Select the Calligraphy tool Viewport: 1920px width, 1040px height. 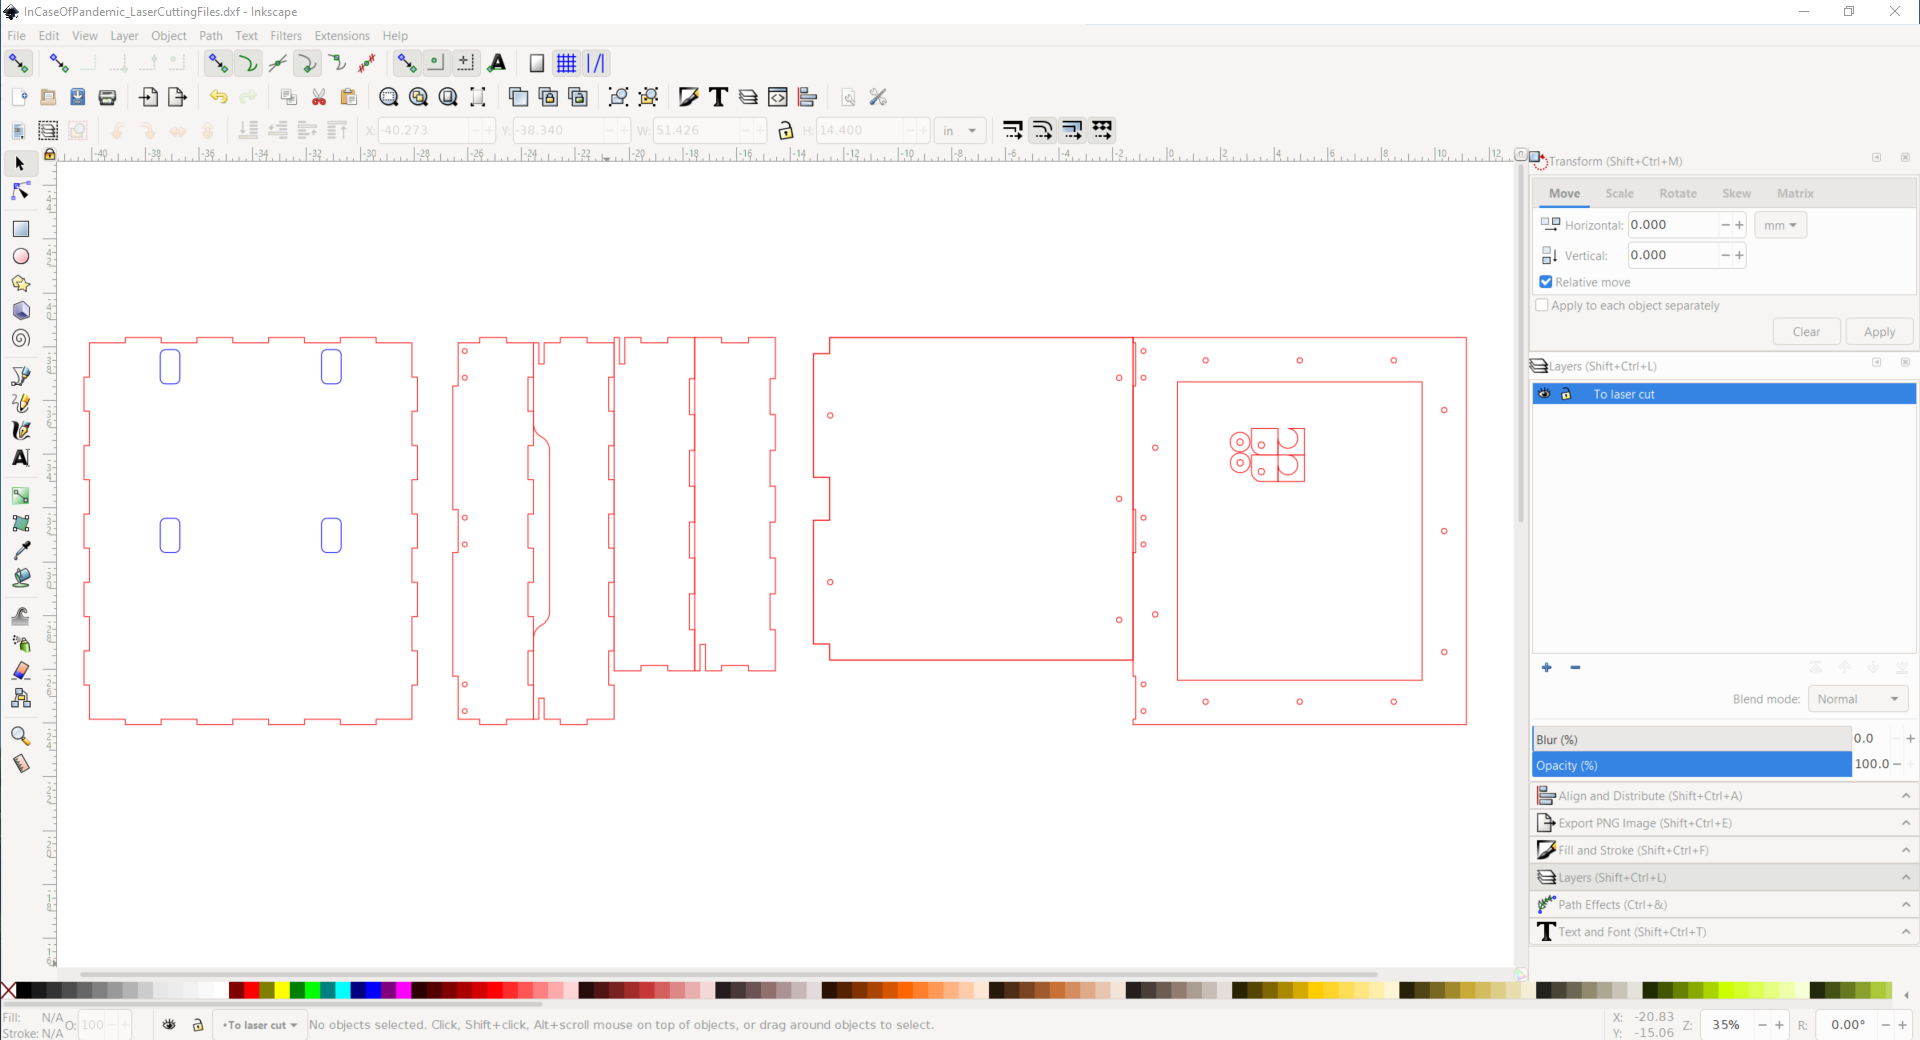20,430
